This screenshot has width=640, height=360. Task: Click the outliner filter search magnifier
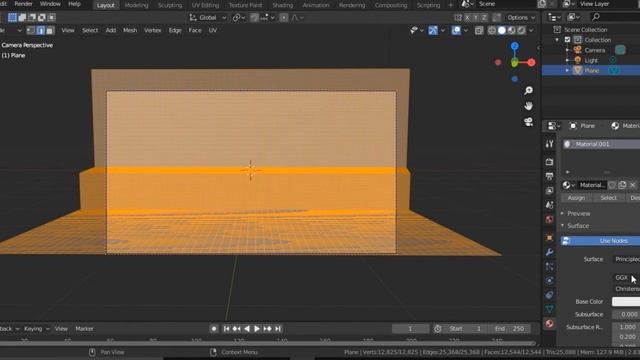(x=596, y=17)
